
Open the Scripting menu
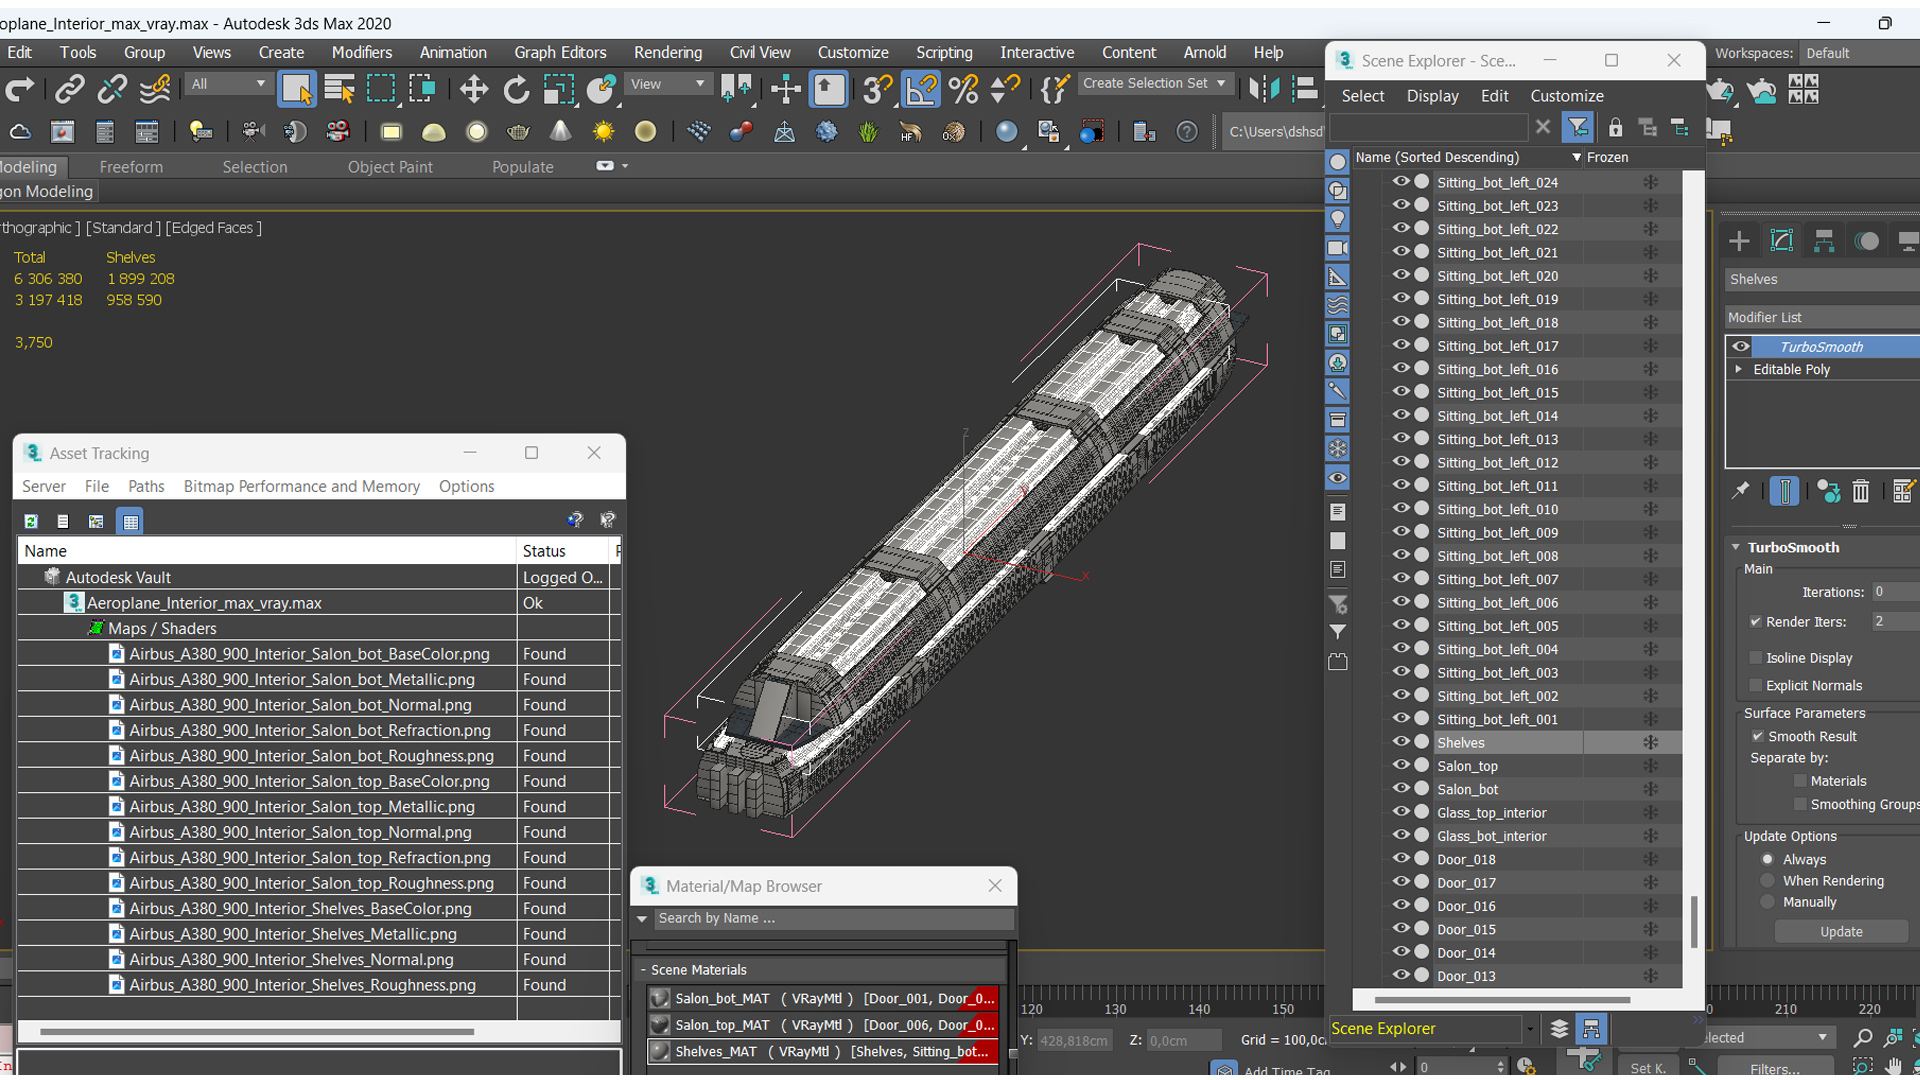tap(944, 52)
